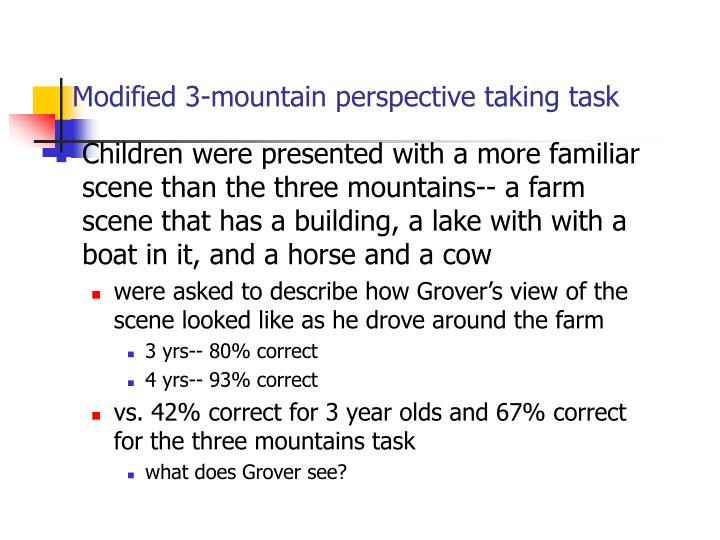Click the text "4 yrs-- 93% correct"

click(x=231, y=380)
